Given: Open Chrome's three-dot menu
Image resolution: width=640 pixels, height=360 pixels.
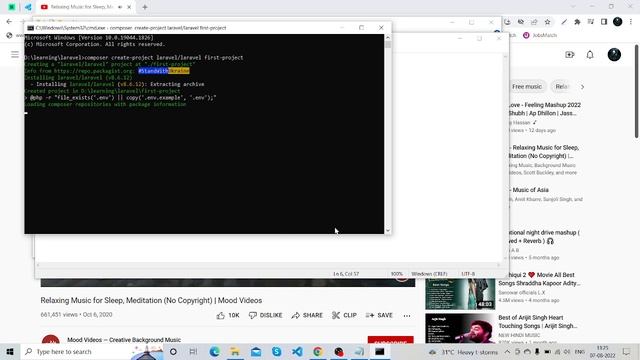Looking at the screenshot, I should pyautogui.click(x=631, y=22).
